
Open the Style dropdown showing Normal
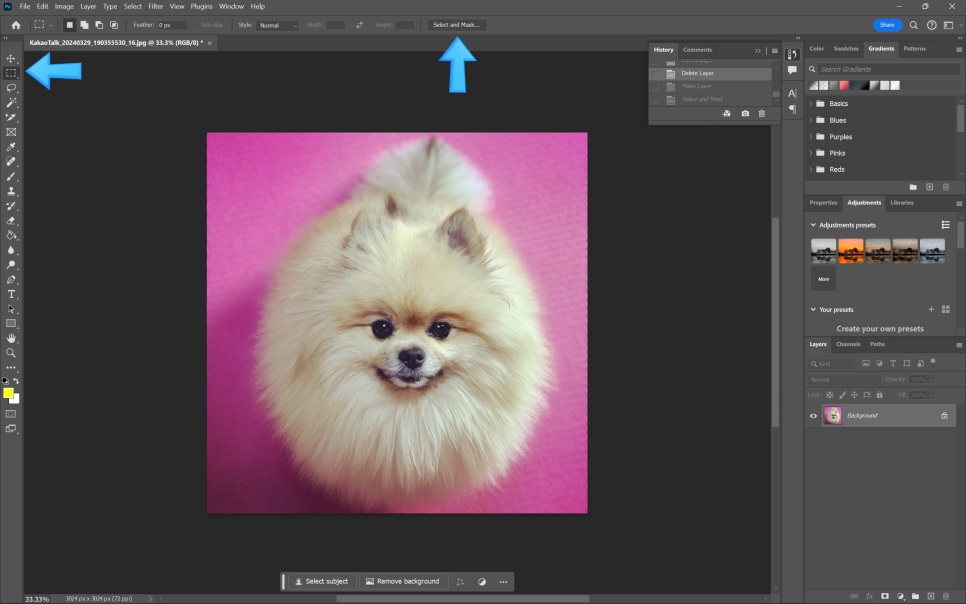(x=278, y=25)
